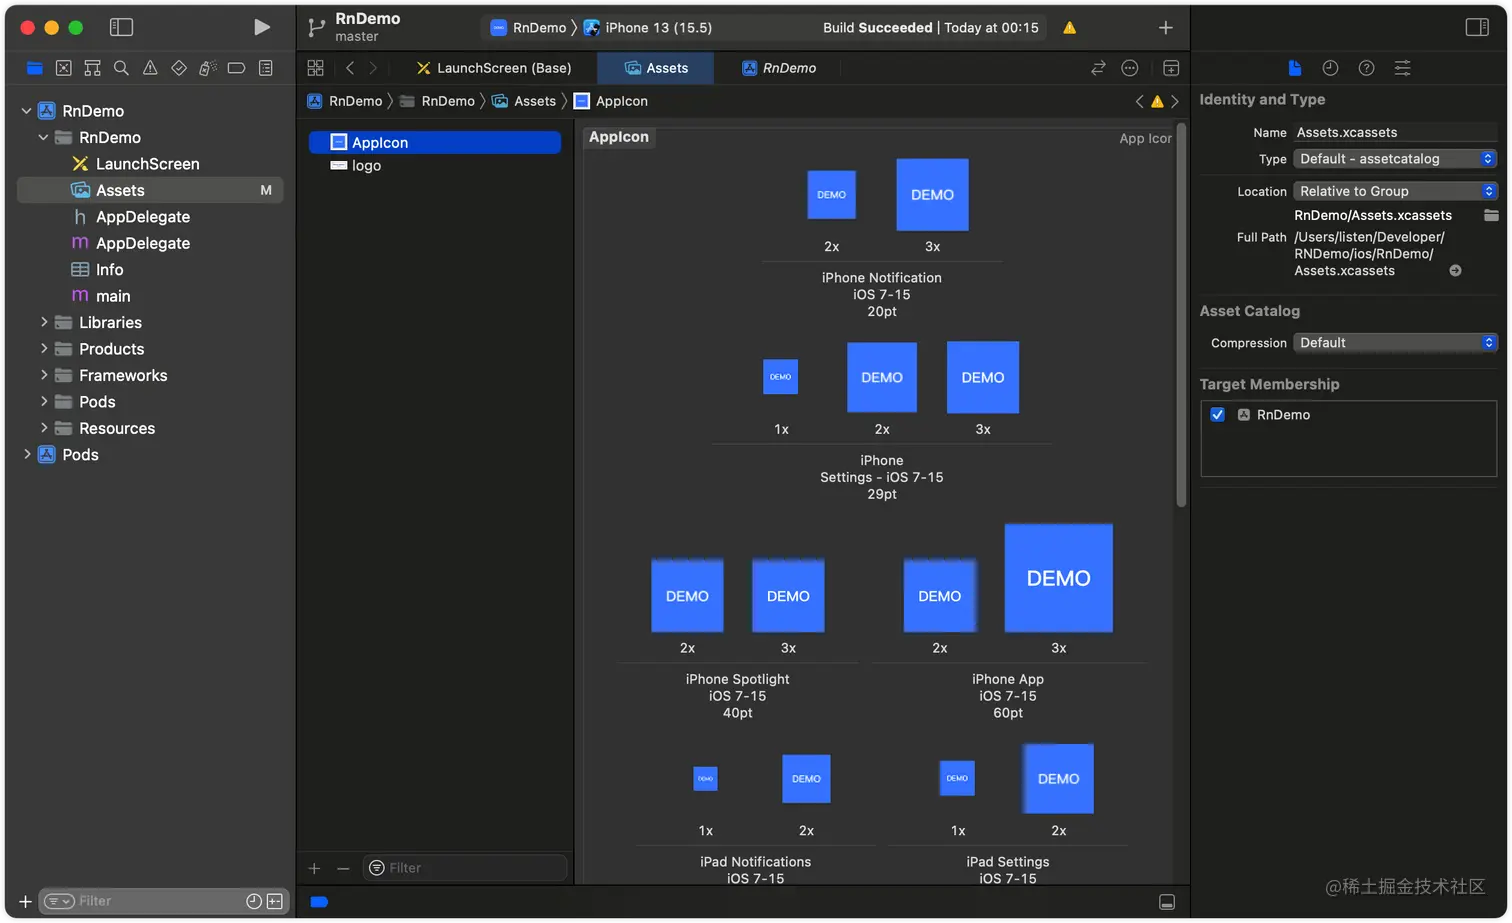Toggle RnDemo target membership checkbox
Viewport: 1512px width, 923px height.
tap(1217, 414)
